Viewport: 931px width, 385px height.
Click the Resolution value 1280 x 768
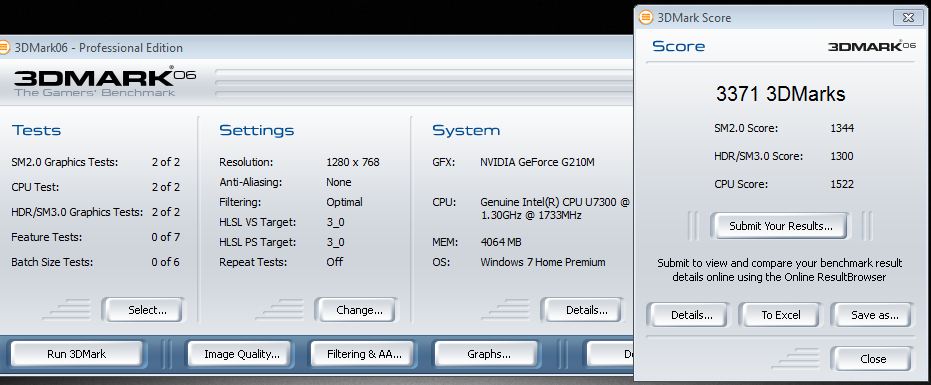353,162
